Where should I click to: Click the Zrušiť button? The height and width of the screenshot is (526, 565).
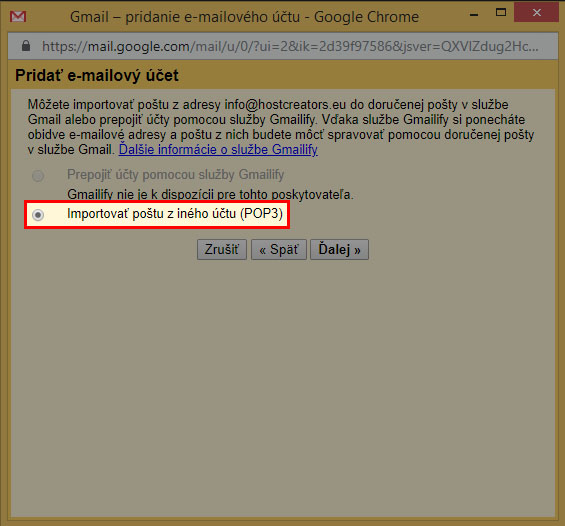(222, 249)
